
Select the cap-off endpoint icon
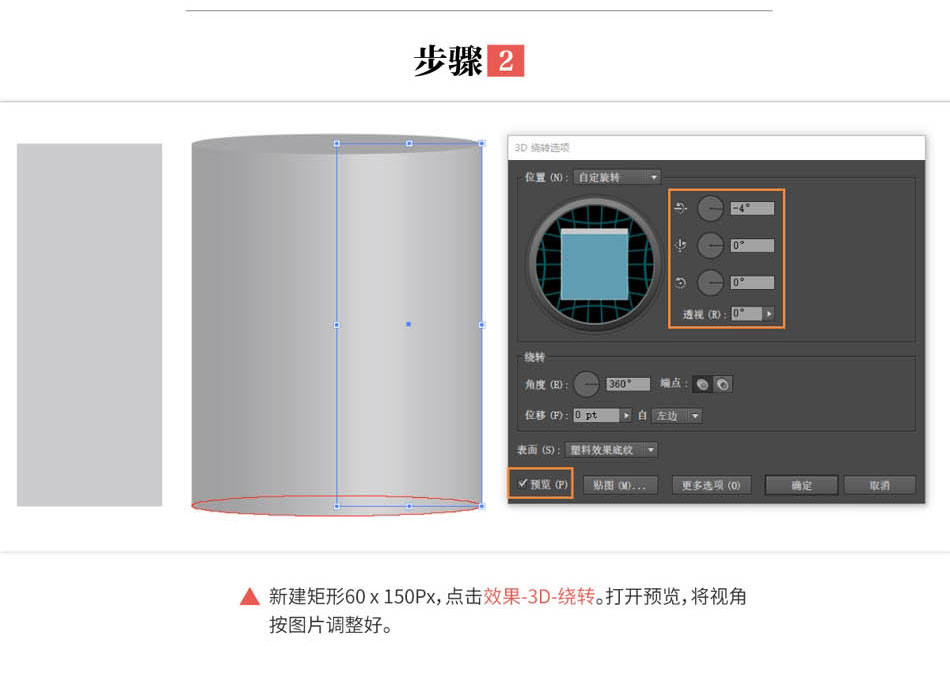click(x=722, y=384)
